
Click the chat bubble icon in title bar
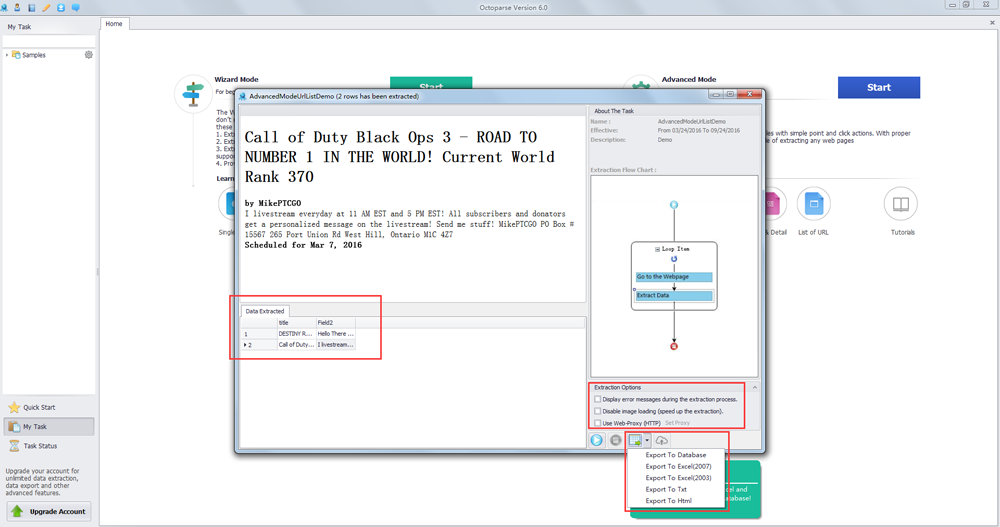(75, 7)
